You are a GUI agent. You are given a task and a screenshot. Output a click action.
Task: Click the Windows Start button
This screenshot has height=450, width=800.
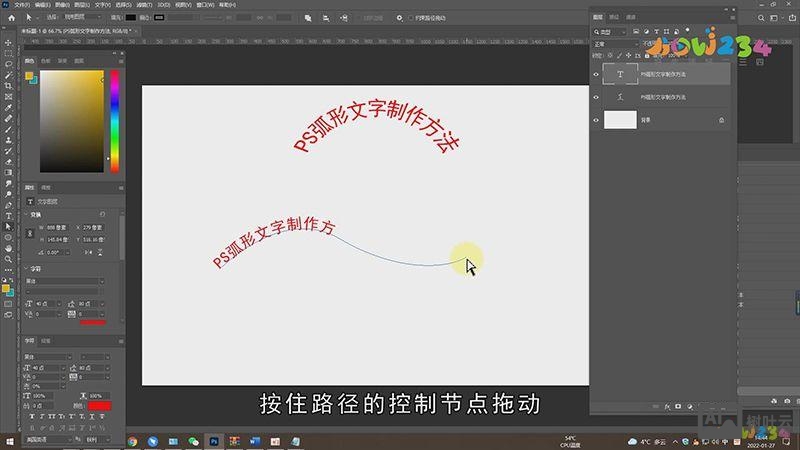coord(10,441)
